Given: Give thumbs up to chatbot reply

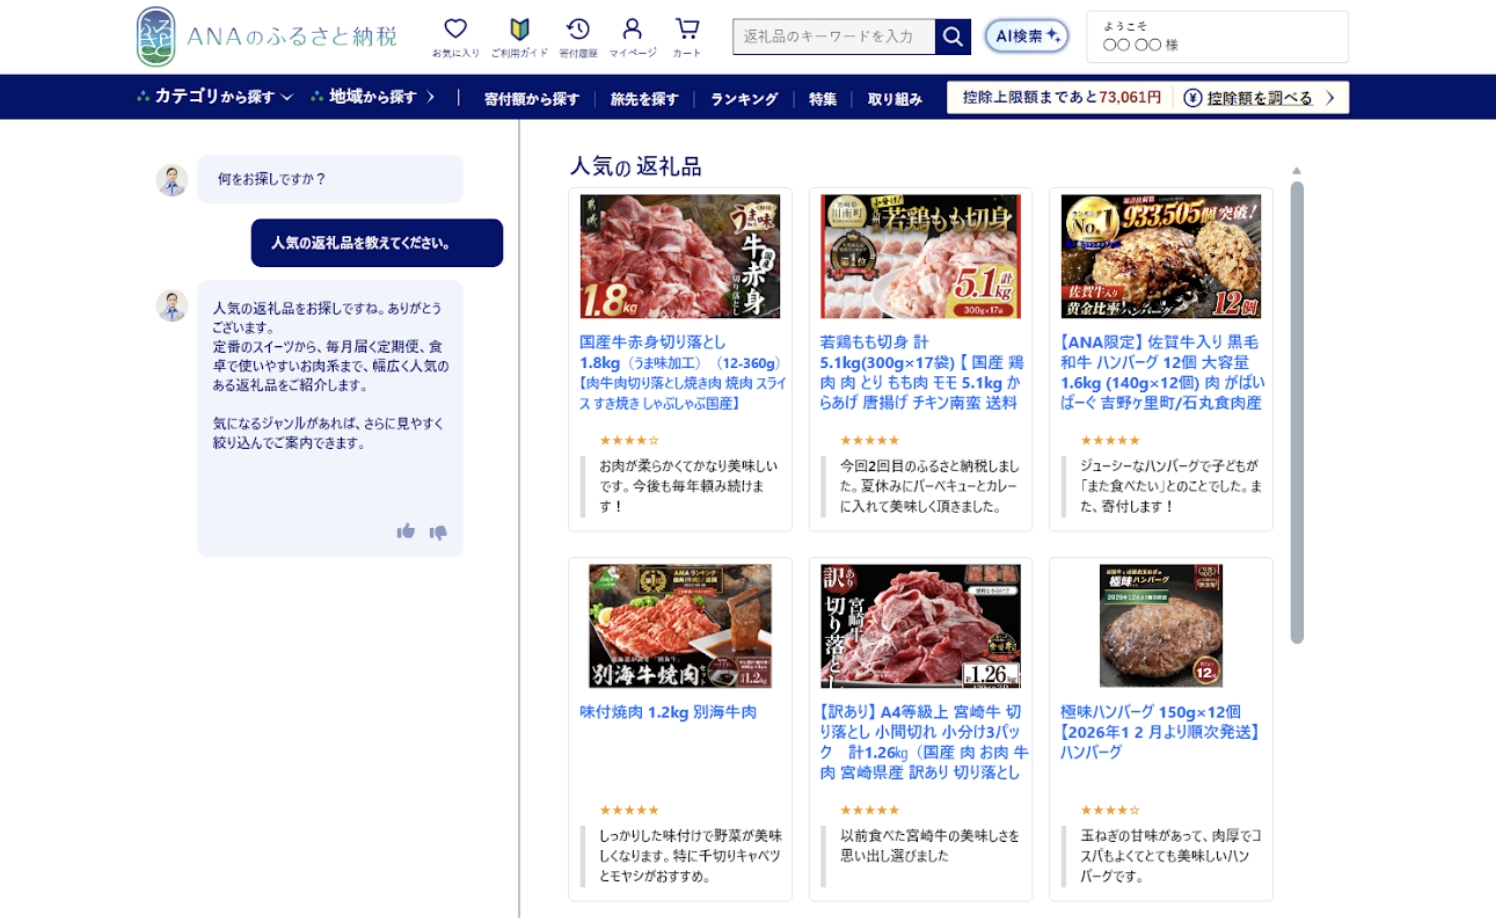Looking at the screenshot, I should click(405, 531).
